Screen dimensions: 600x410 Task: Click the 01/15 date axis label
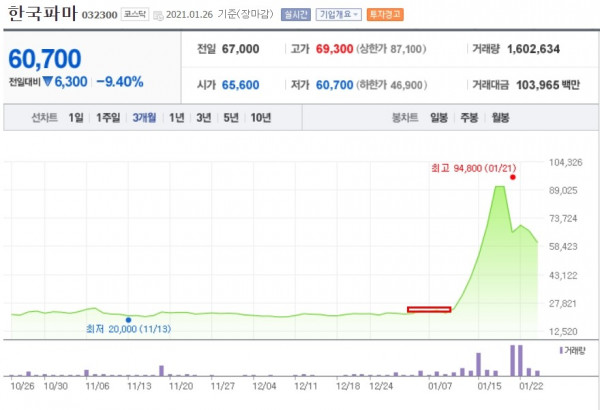[x=489, y=386]
